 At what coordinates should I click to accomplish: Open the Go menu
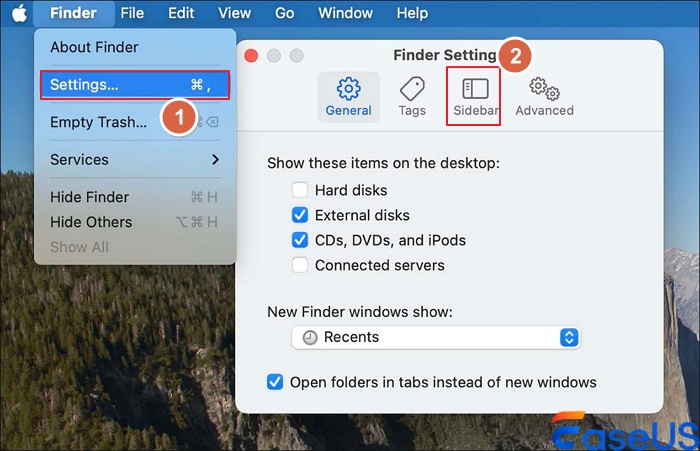pyautogui.click(x=284, y=13)
